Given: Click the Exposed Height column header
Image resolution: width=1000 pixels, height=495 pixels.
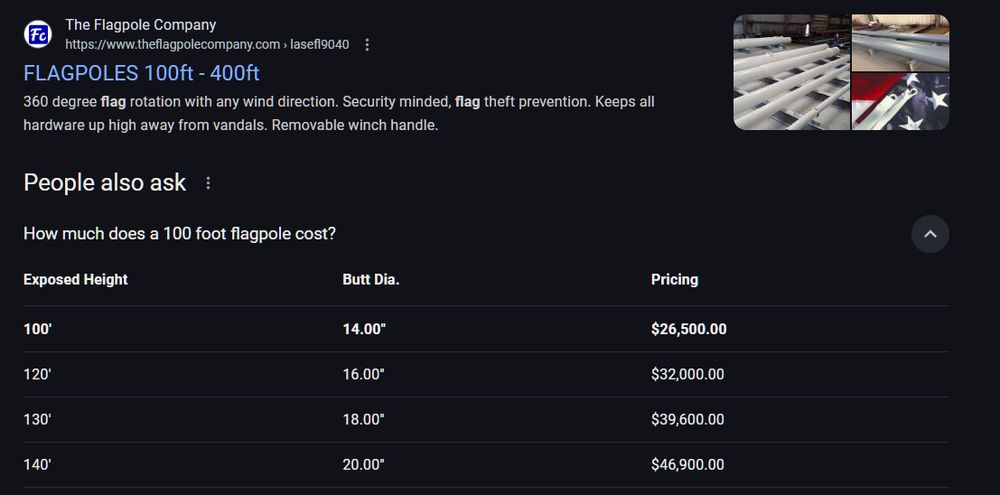Looking at the screenshot, I should point(76,280).
